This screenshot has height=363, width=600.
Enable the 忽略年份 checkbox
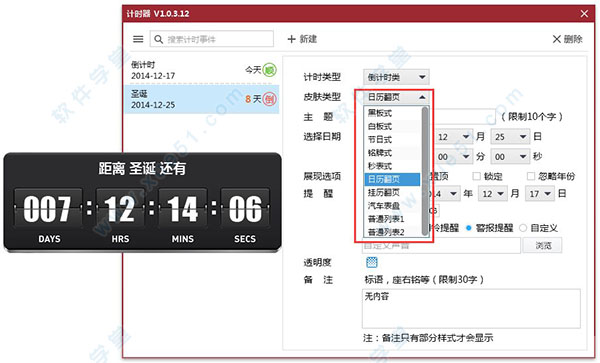pyautogui.click(x=531, y=176)
